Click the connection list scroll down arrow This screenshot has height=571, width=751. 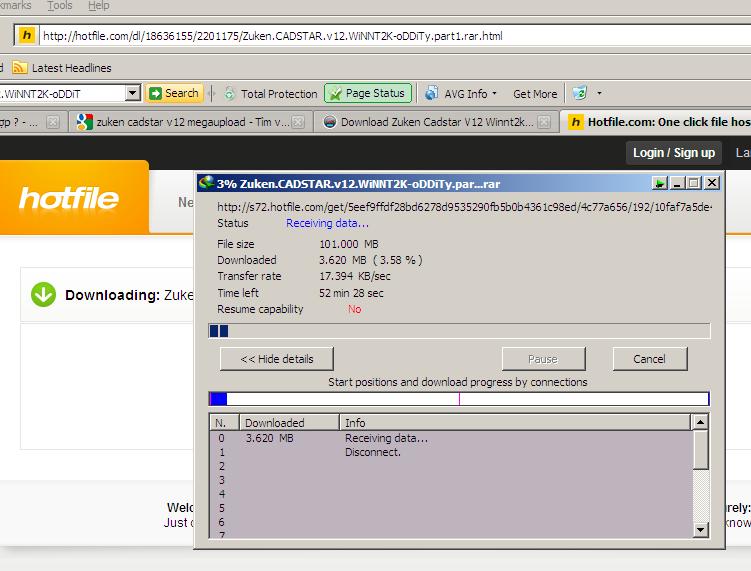click(x=700, y=529)
